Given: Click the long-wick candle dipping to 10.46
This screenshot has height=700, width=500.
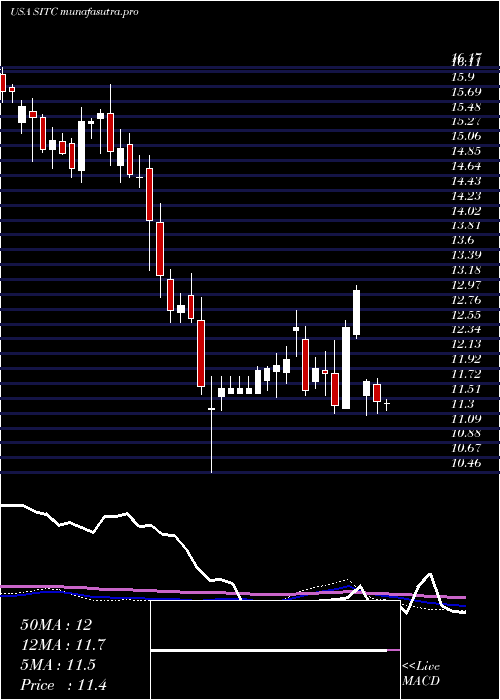Looking at the screenshot, I should [x=212, y=424].
